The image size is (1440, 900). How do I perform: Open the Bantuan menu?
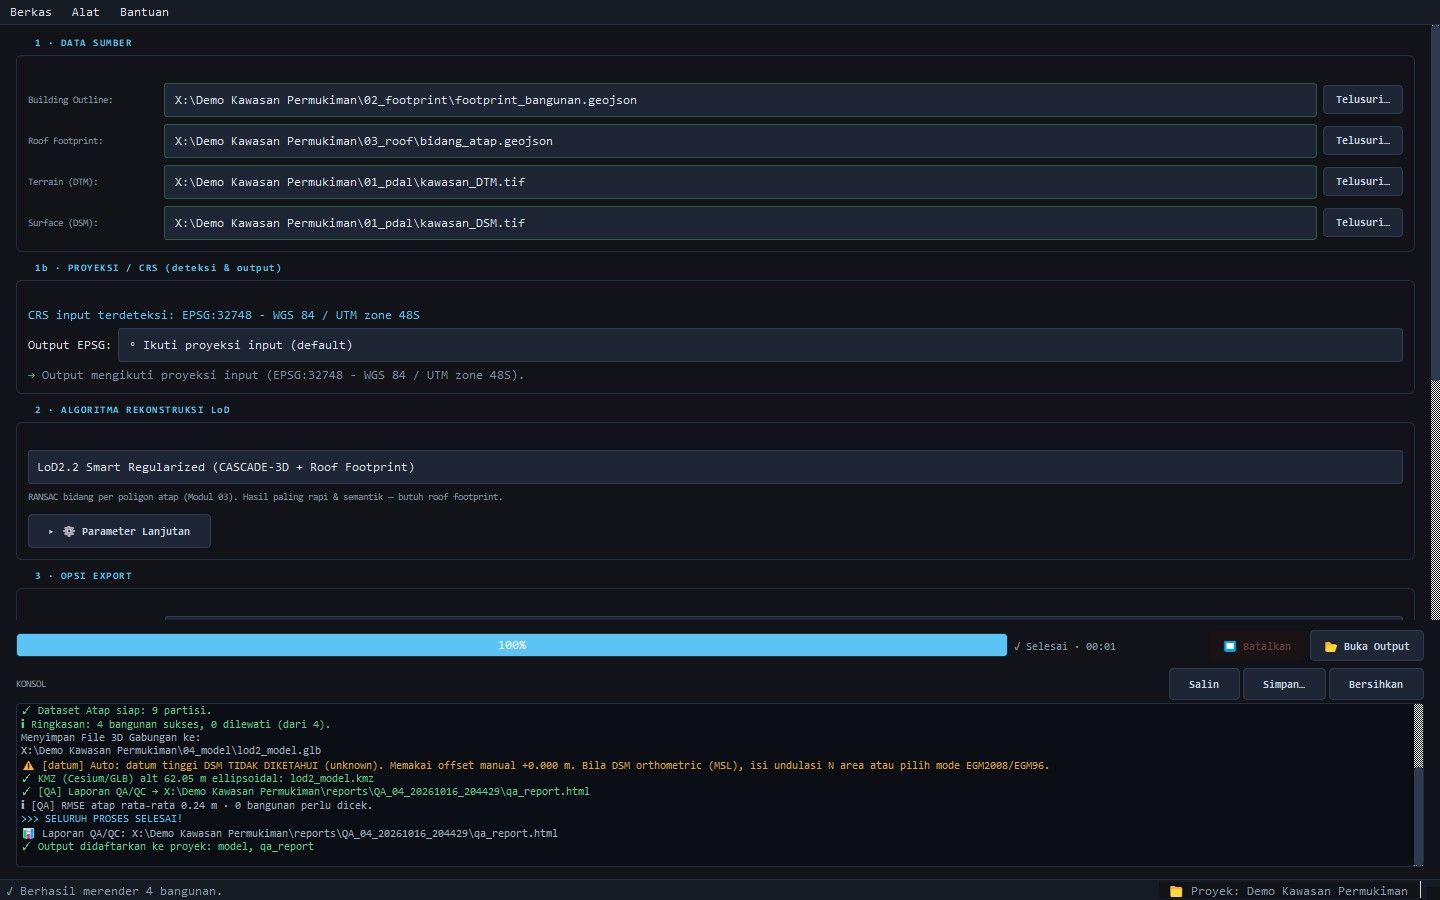[x=144, y=12]
